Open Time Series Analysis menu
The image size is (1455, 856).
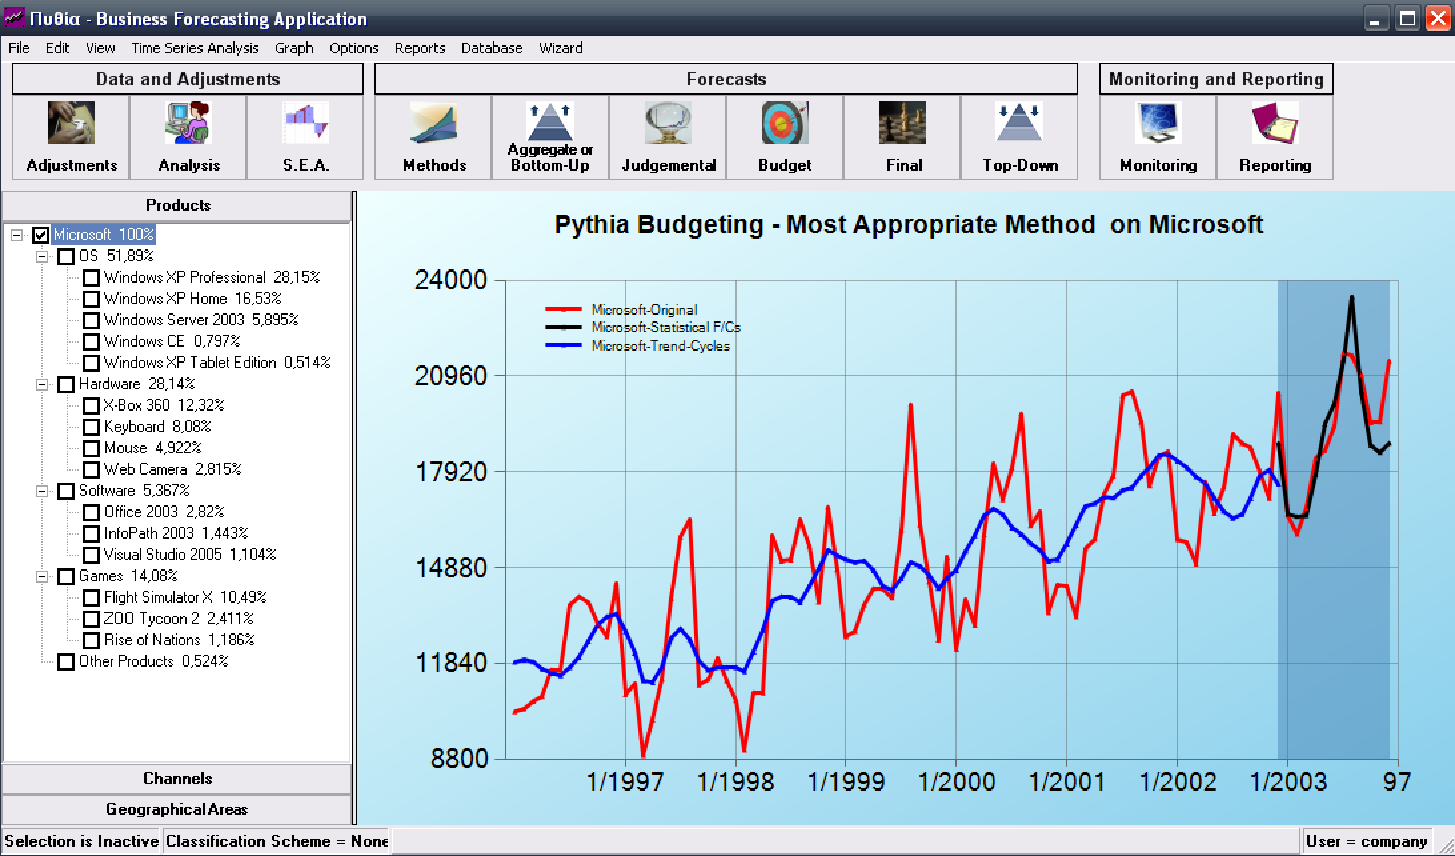(195, 48)
